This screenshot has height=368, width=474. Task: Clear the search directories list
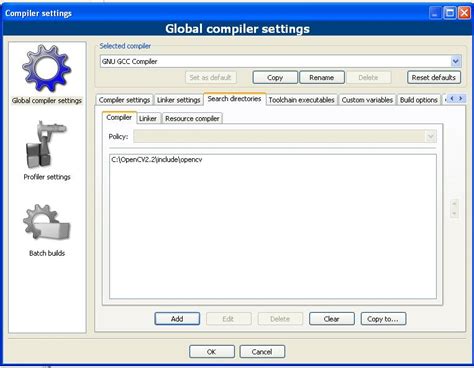click(331, 319)
